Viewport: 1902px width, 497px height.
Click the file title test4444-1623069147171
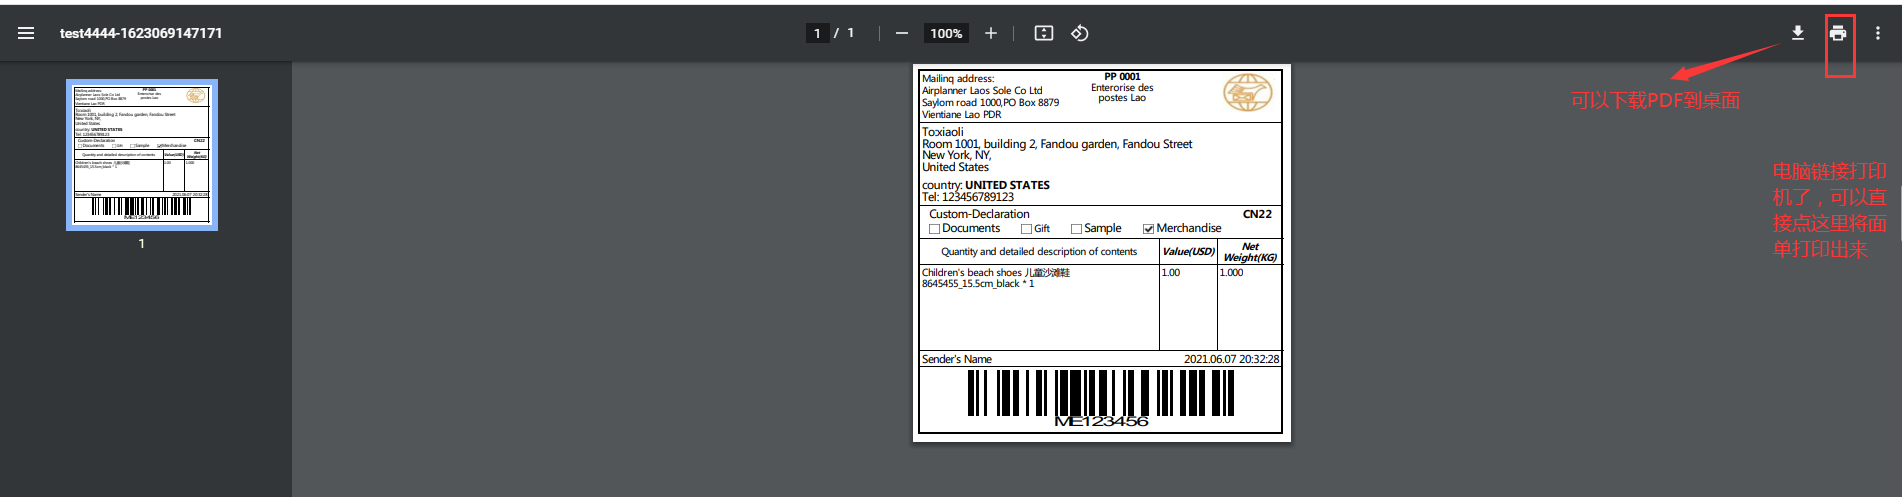(141, 33)
